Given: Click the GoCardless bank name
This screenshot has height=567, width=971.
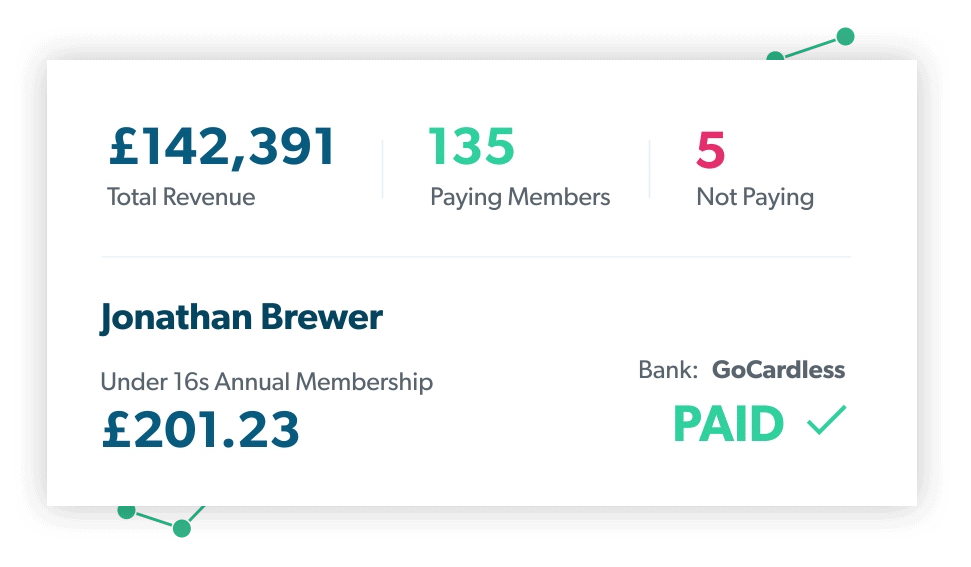Looking at the screenshot, I should coord(778,370).
